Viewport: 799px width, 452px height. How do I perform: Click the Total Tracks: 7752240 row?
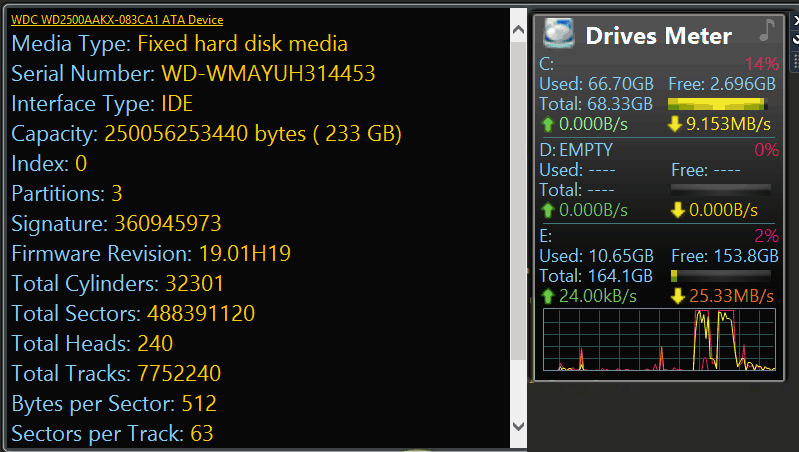[116, 374]
